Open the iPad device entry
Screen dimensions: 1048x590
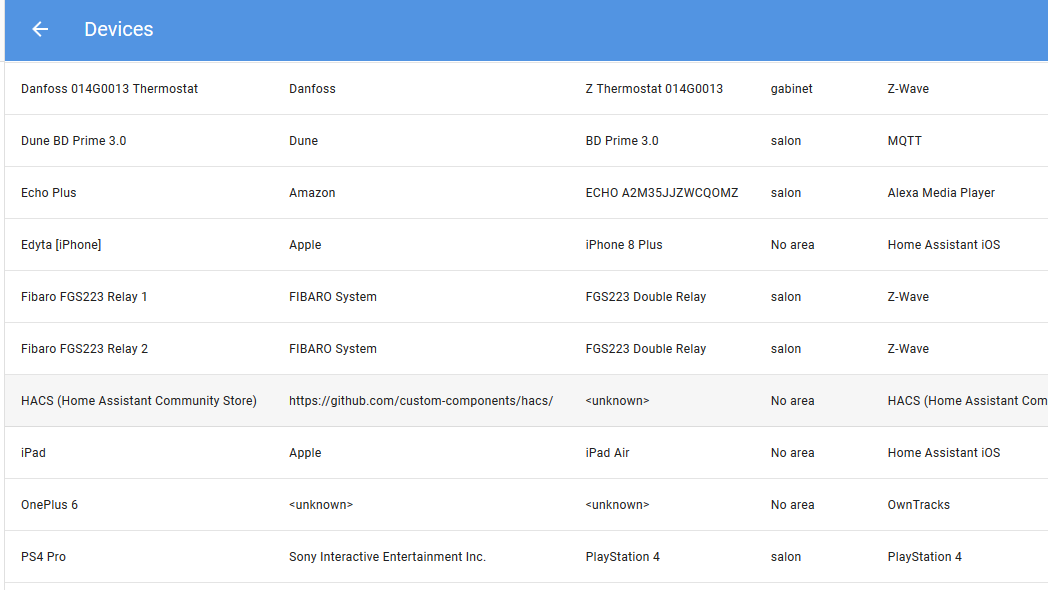coord(32,452)
